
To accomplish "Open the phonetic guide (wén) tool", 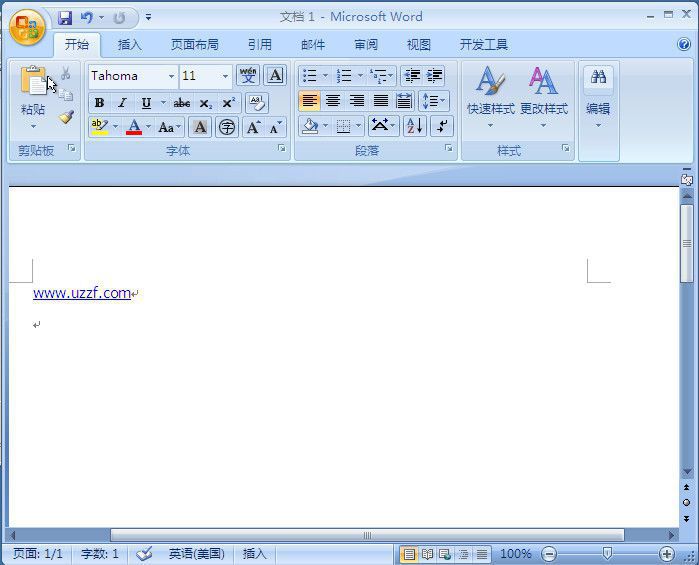I will (248, 75).
